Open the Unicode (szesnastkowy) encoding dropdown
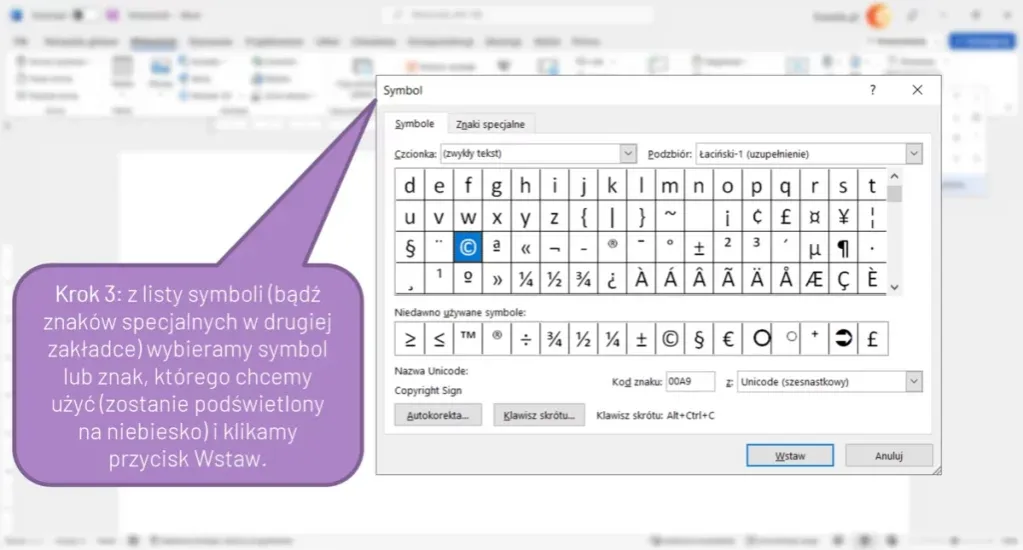Screen dimensions: 1023x550 click(913, 382)
